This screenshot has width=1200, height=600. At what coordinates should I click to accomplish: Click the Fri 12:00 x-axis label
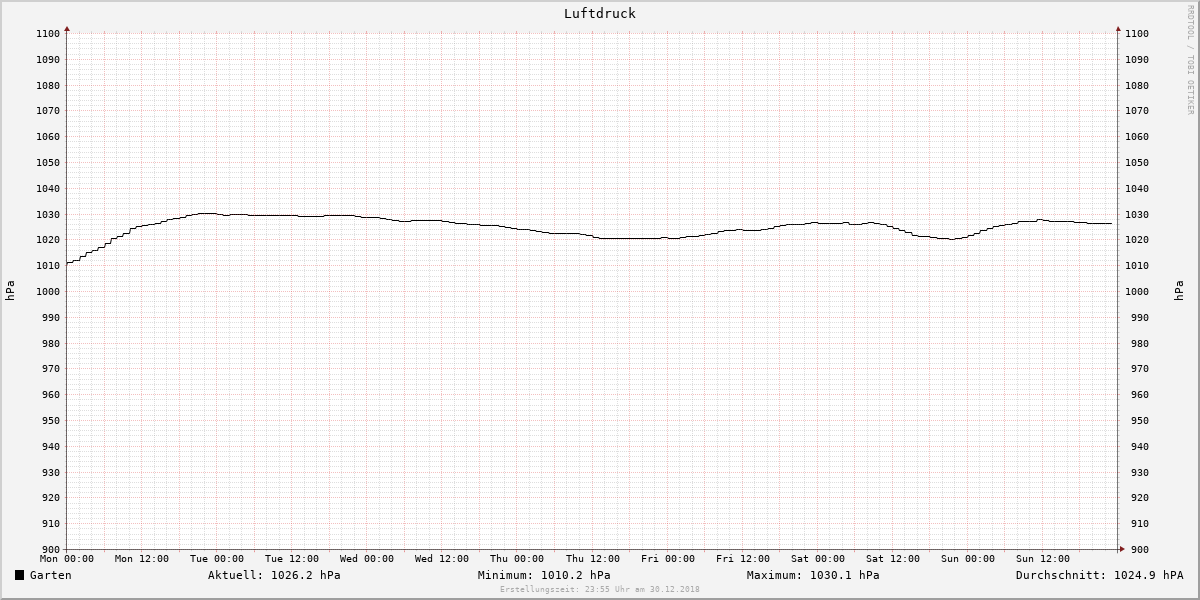(x=743, y=559)
